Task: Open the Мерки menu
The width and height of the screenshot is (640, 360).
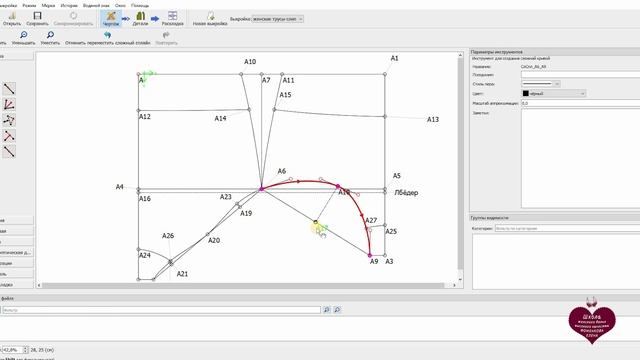Action: [x=48, y=6]
